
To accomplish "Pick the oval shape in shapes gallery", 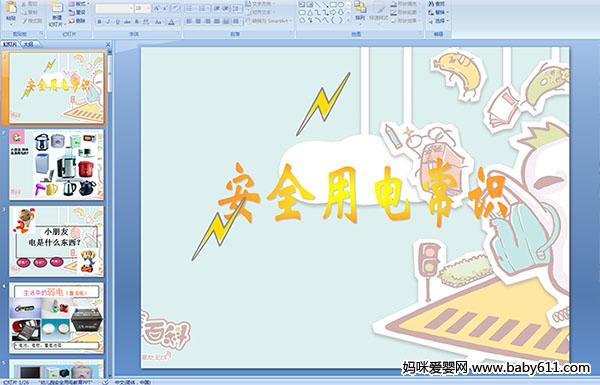I will [341, 4].
